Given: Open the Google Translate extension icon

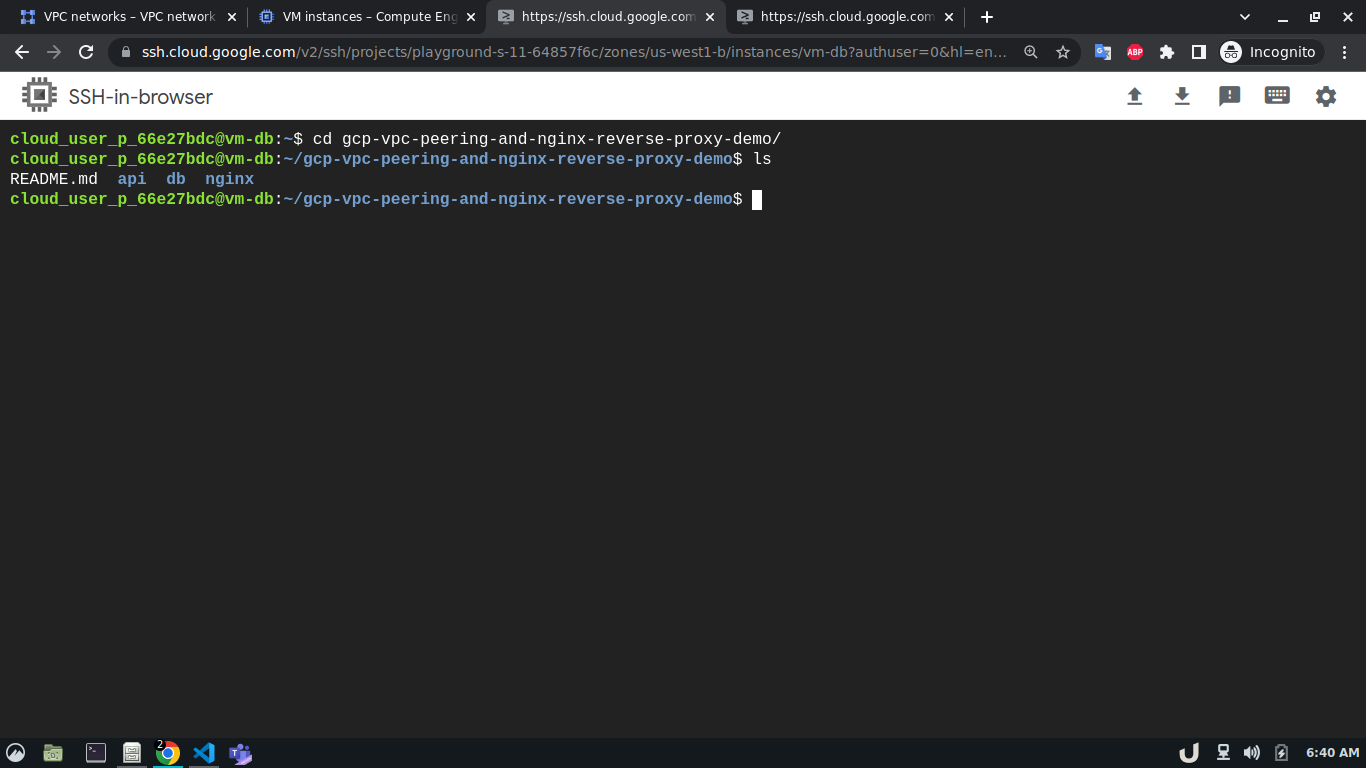Looking at the screenshot, I should coord(1103,52).
